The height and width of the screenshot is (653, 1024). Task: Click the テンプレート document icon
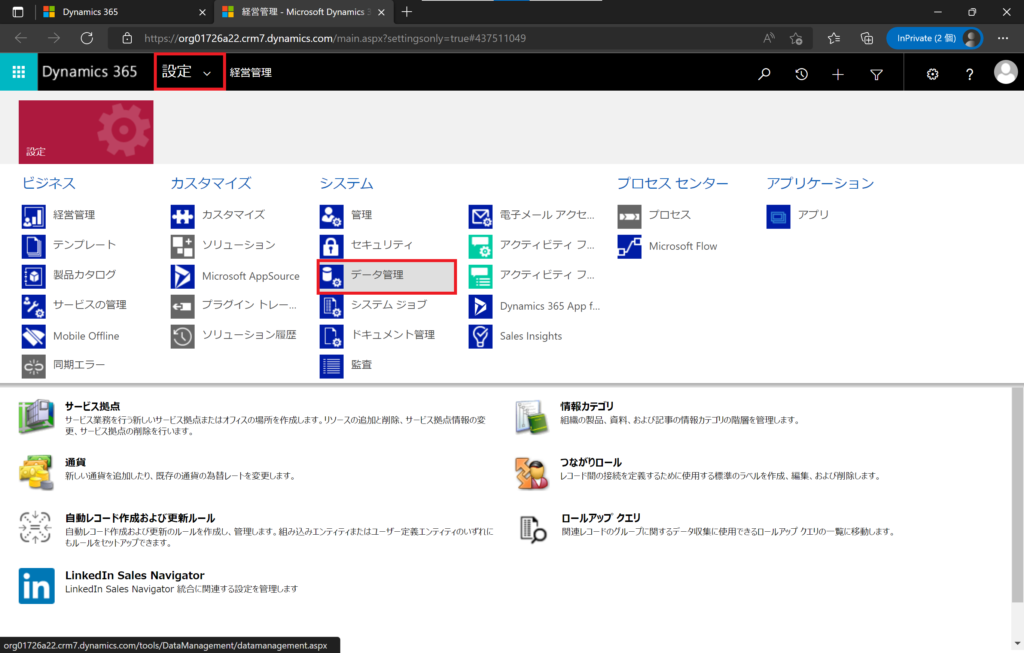tap(33, 246)
